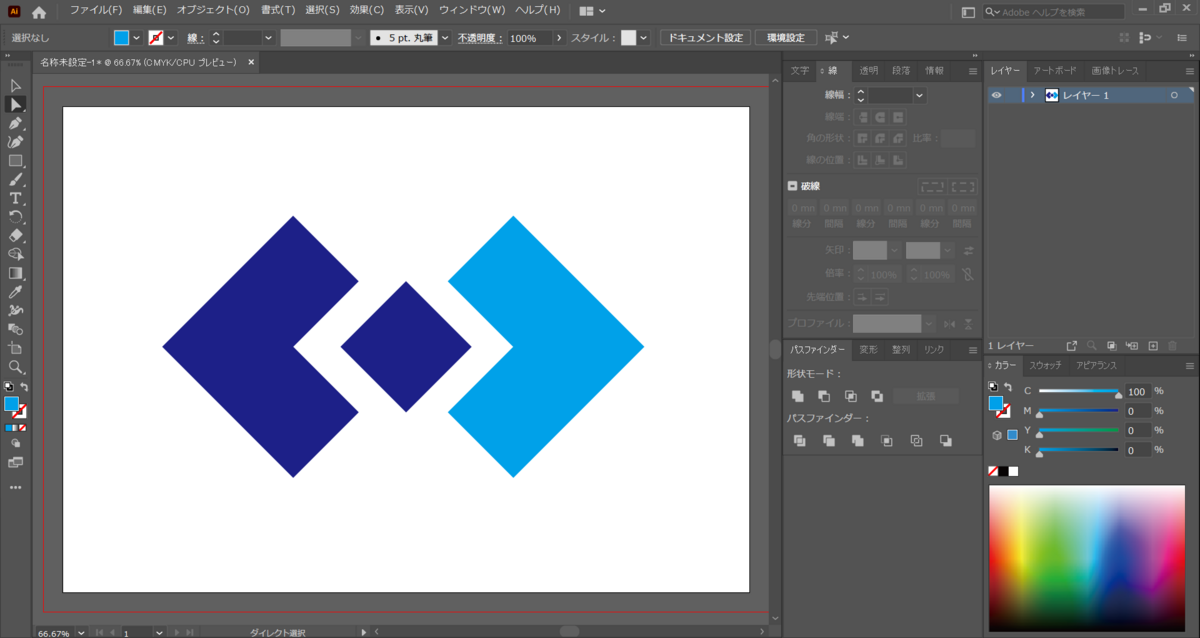The height and width of the screenshot is (638, 1200).
Task: Click the 環境設定 button
Action: coord(785,38)
